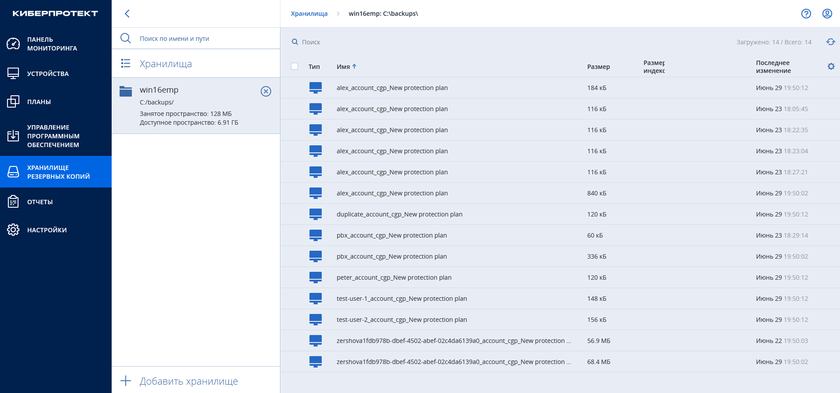Click machine icon for test-user-1 backup

pyautogui.click(x=316, y=298)
